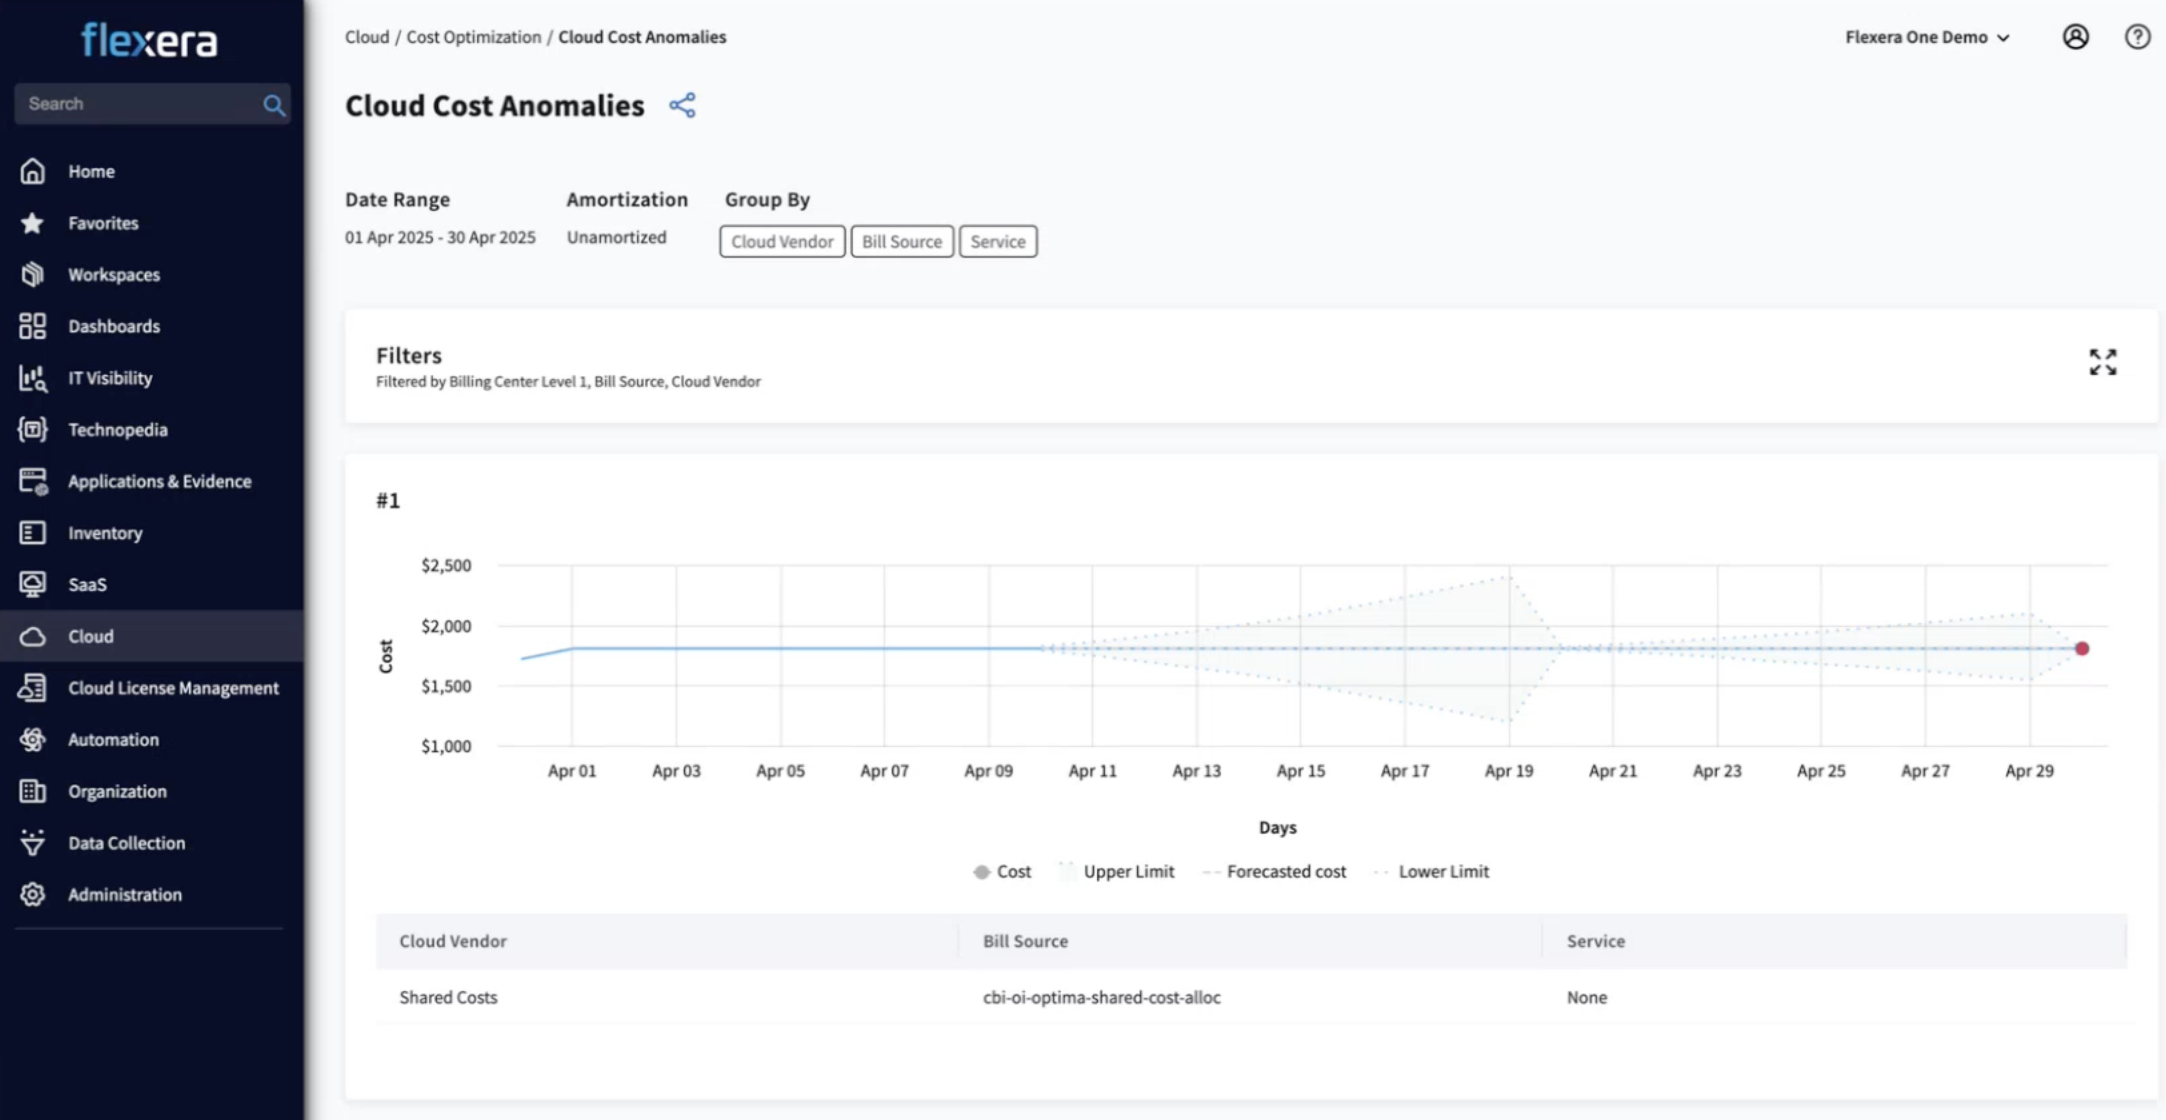2166x1120 pixels.
Task: Click the Bill Source group-by button
Action: [x=901, y=242]
